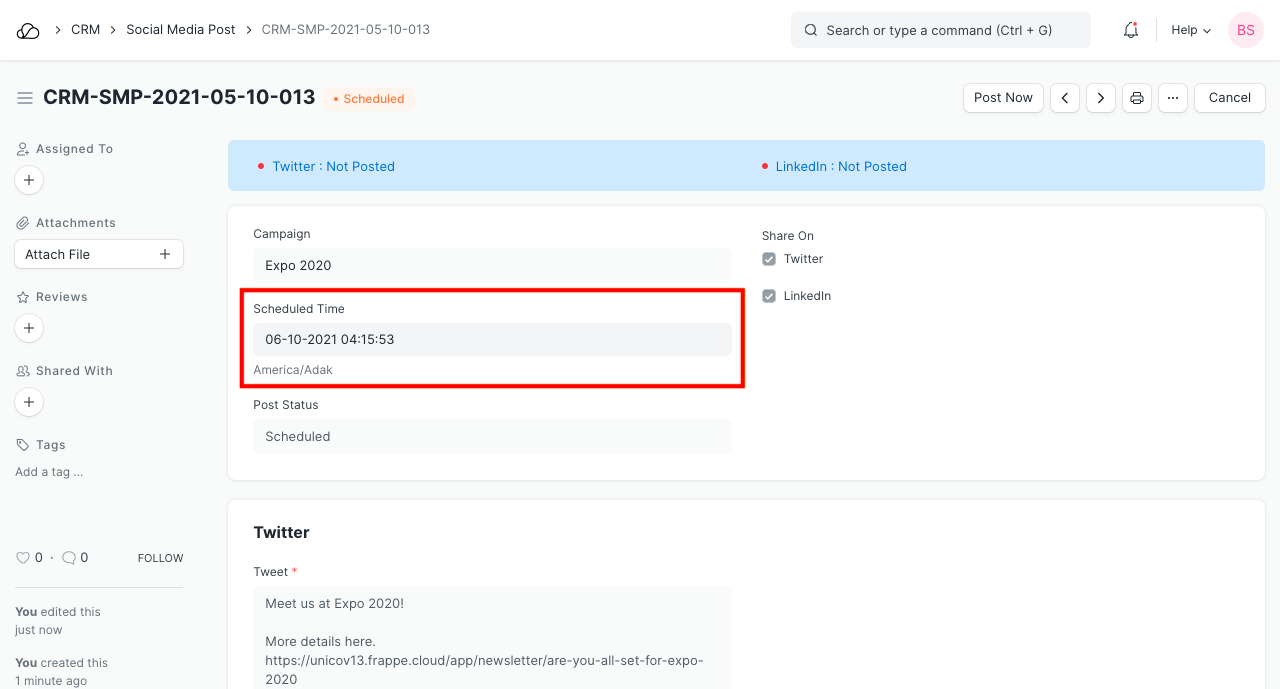Screen dimensions: 1280x689
Task: Go to previous document arrow
Action: tap(1065, 98)
